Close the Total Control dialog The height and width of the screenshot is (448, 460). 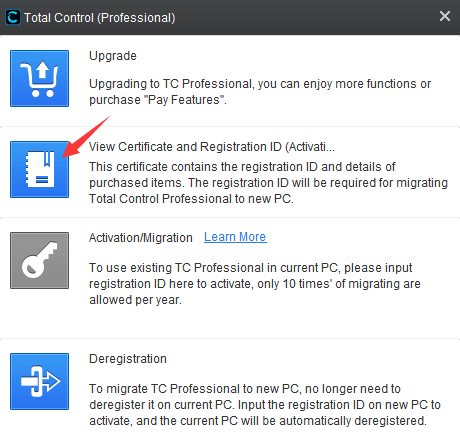[x=445, y=16]
